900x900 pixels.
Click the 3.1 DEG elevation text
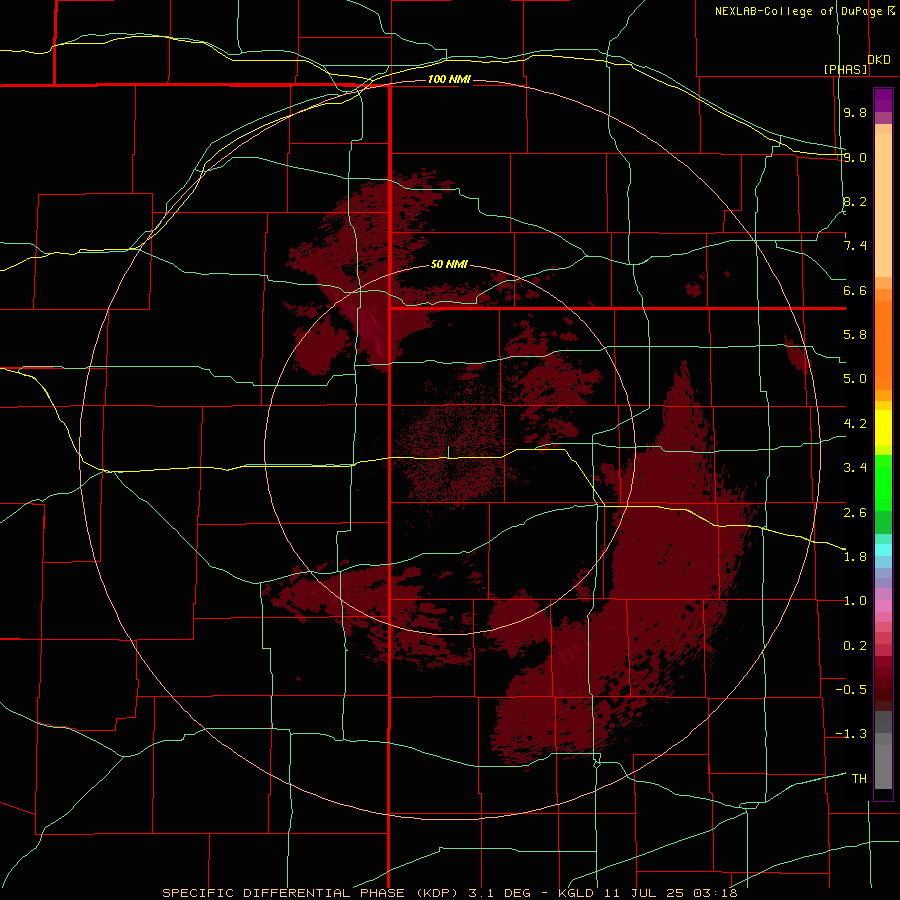point(501,893)
